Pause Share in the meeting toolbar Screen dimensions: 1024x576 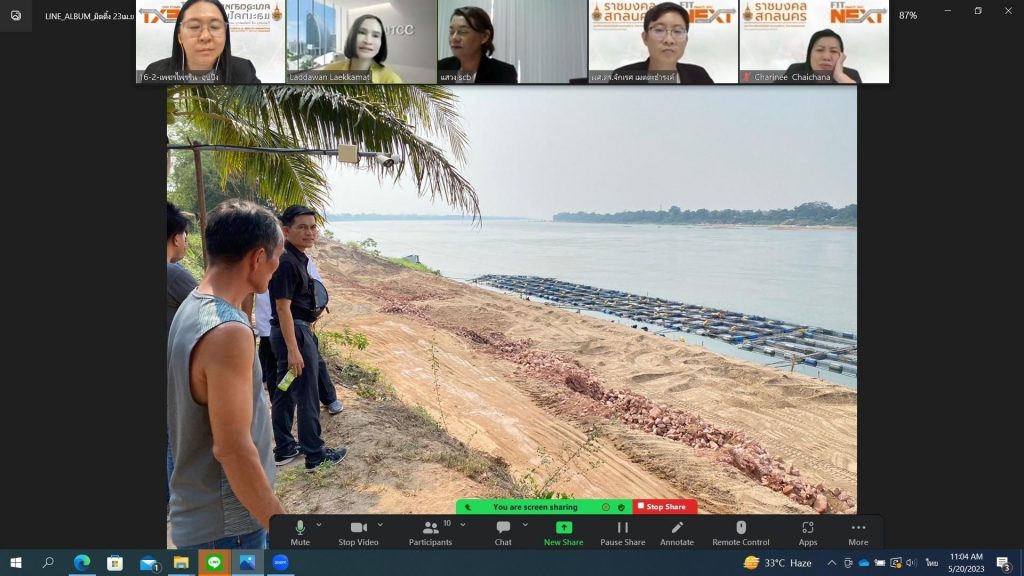coord(622,530)
